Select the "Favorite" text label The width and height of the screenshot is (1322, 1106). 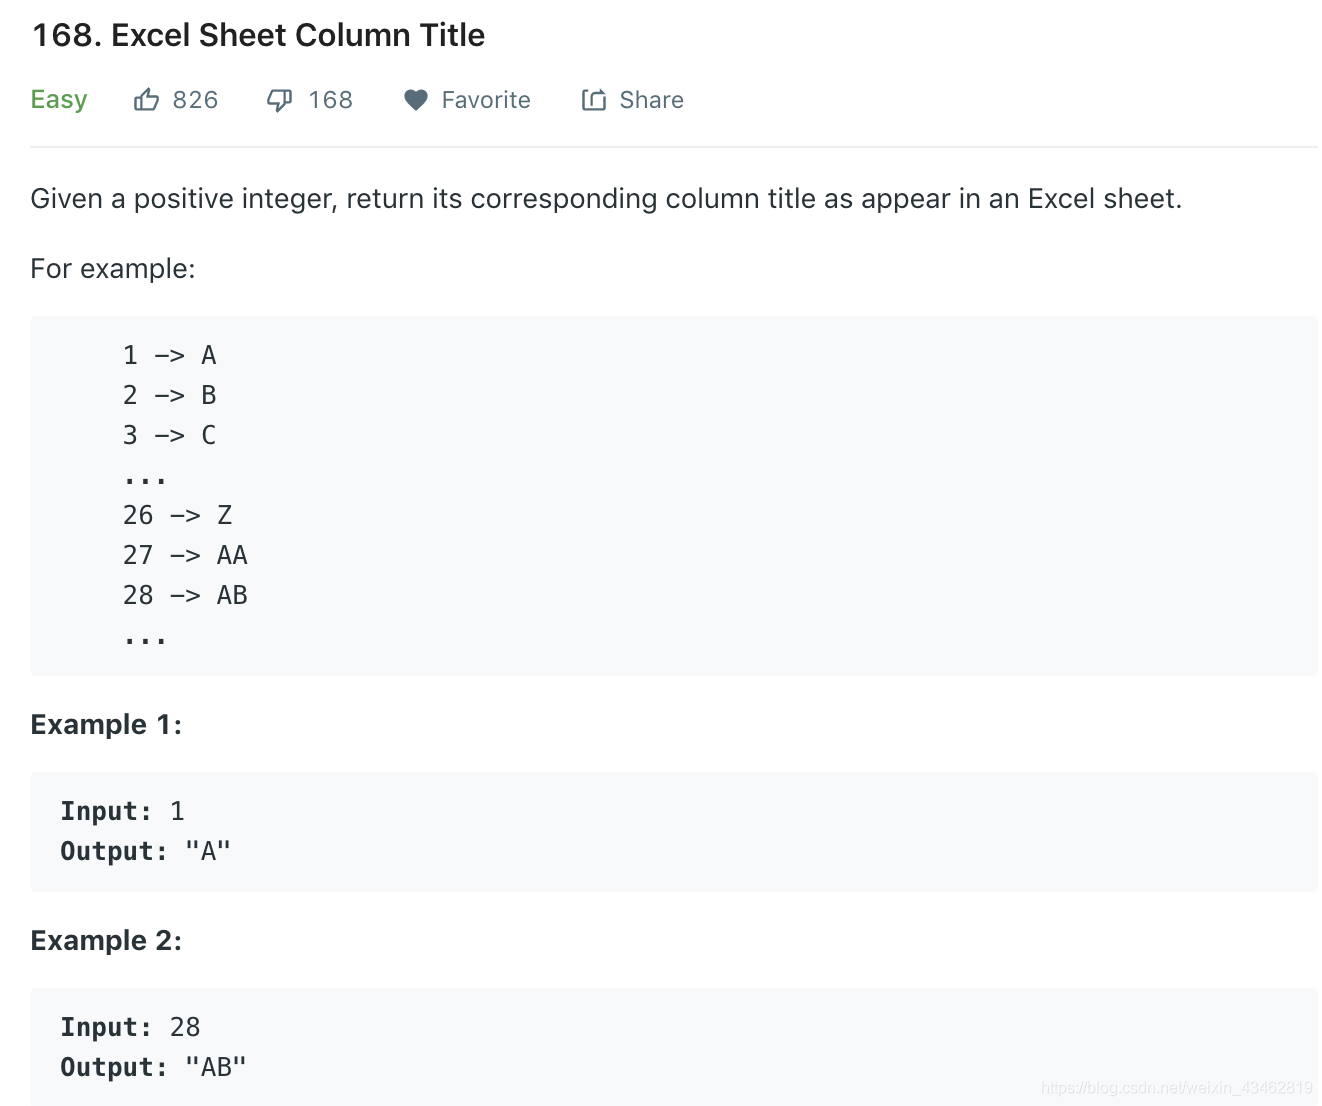pos(486,100)
